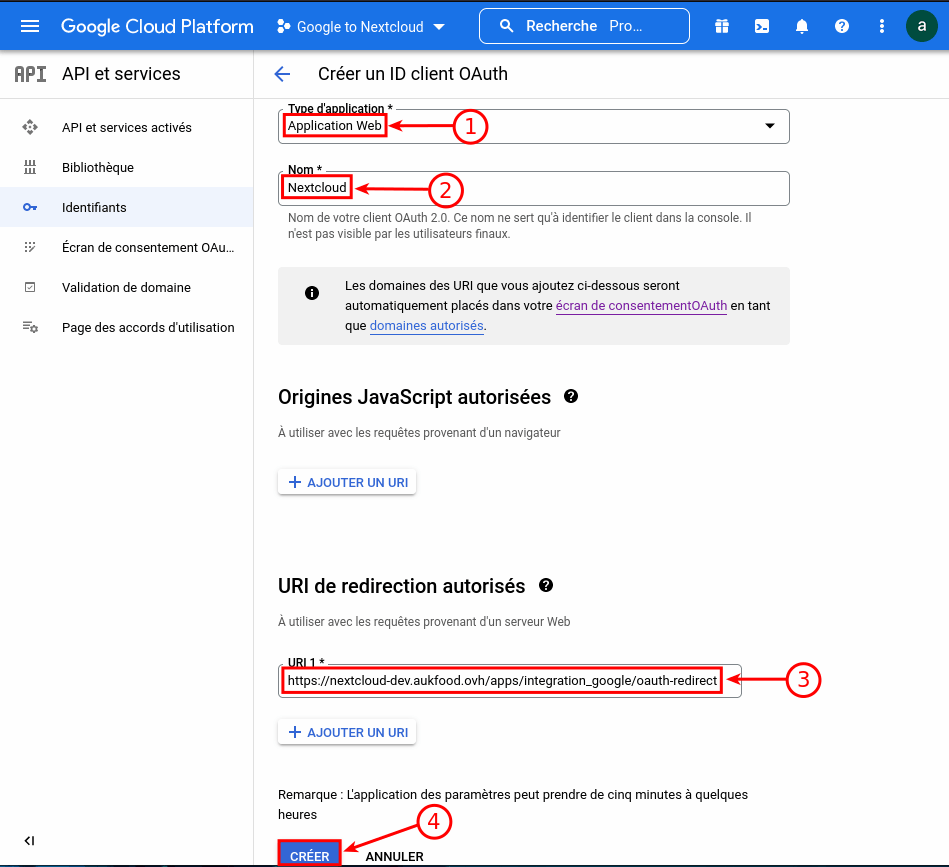
Task: Open Écran de consentement OAuth sidebar item
Action: click(x=126, y=247)
